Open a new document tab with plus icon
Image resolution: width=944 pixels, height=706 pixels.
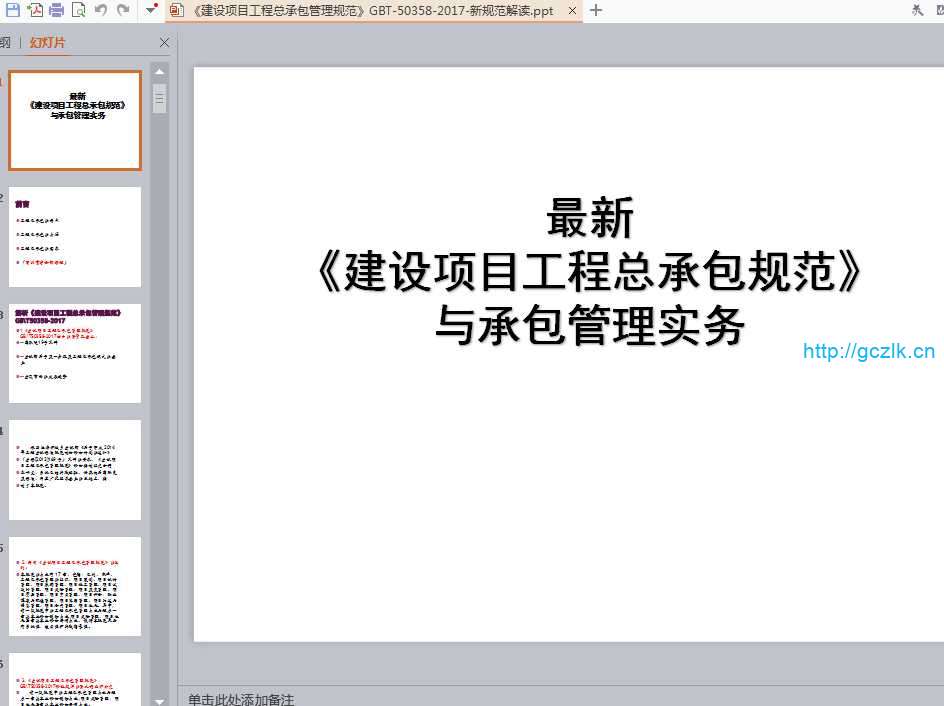pos(596,10)
